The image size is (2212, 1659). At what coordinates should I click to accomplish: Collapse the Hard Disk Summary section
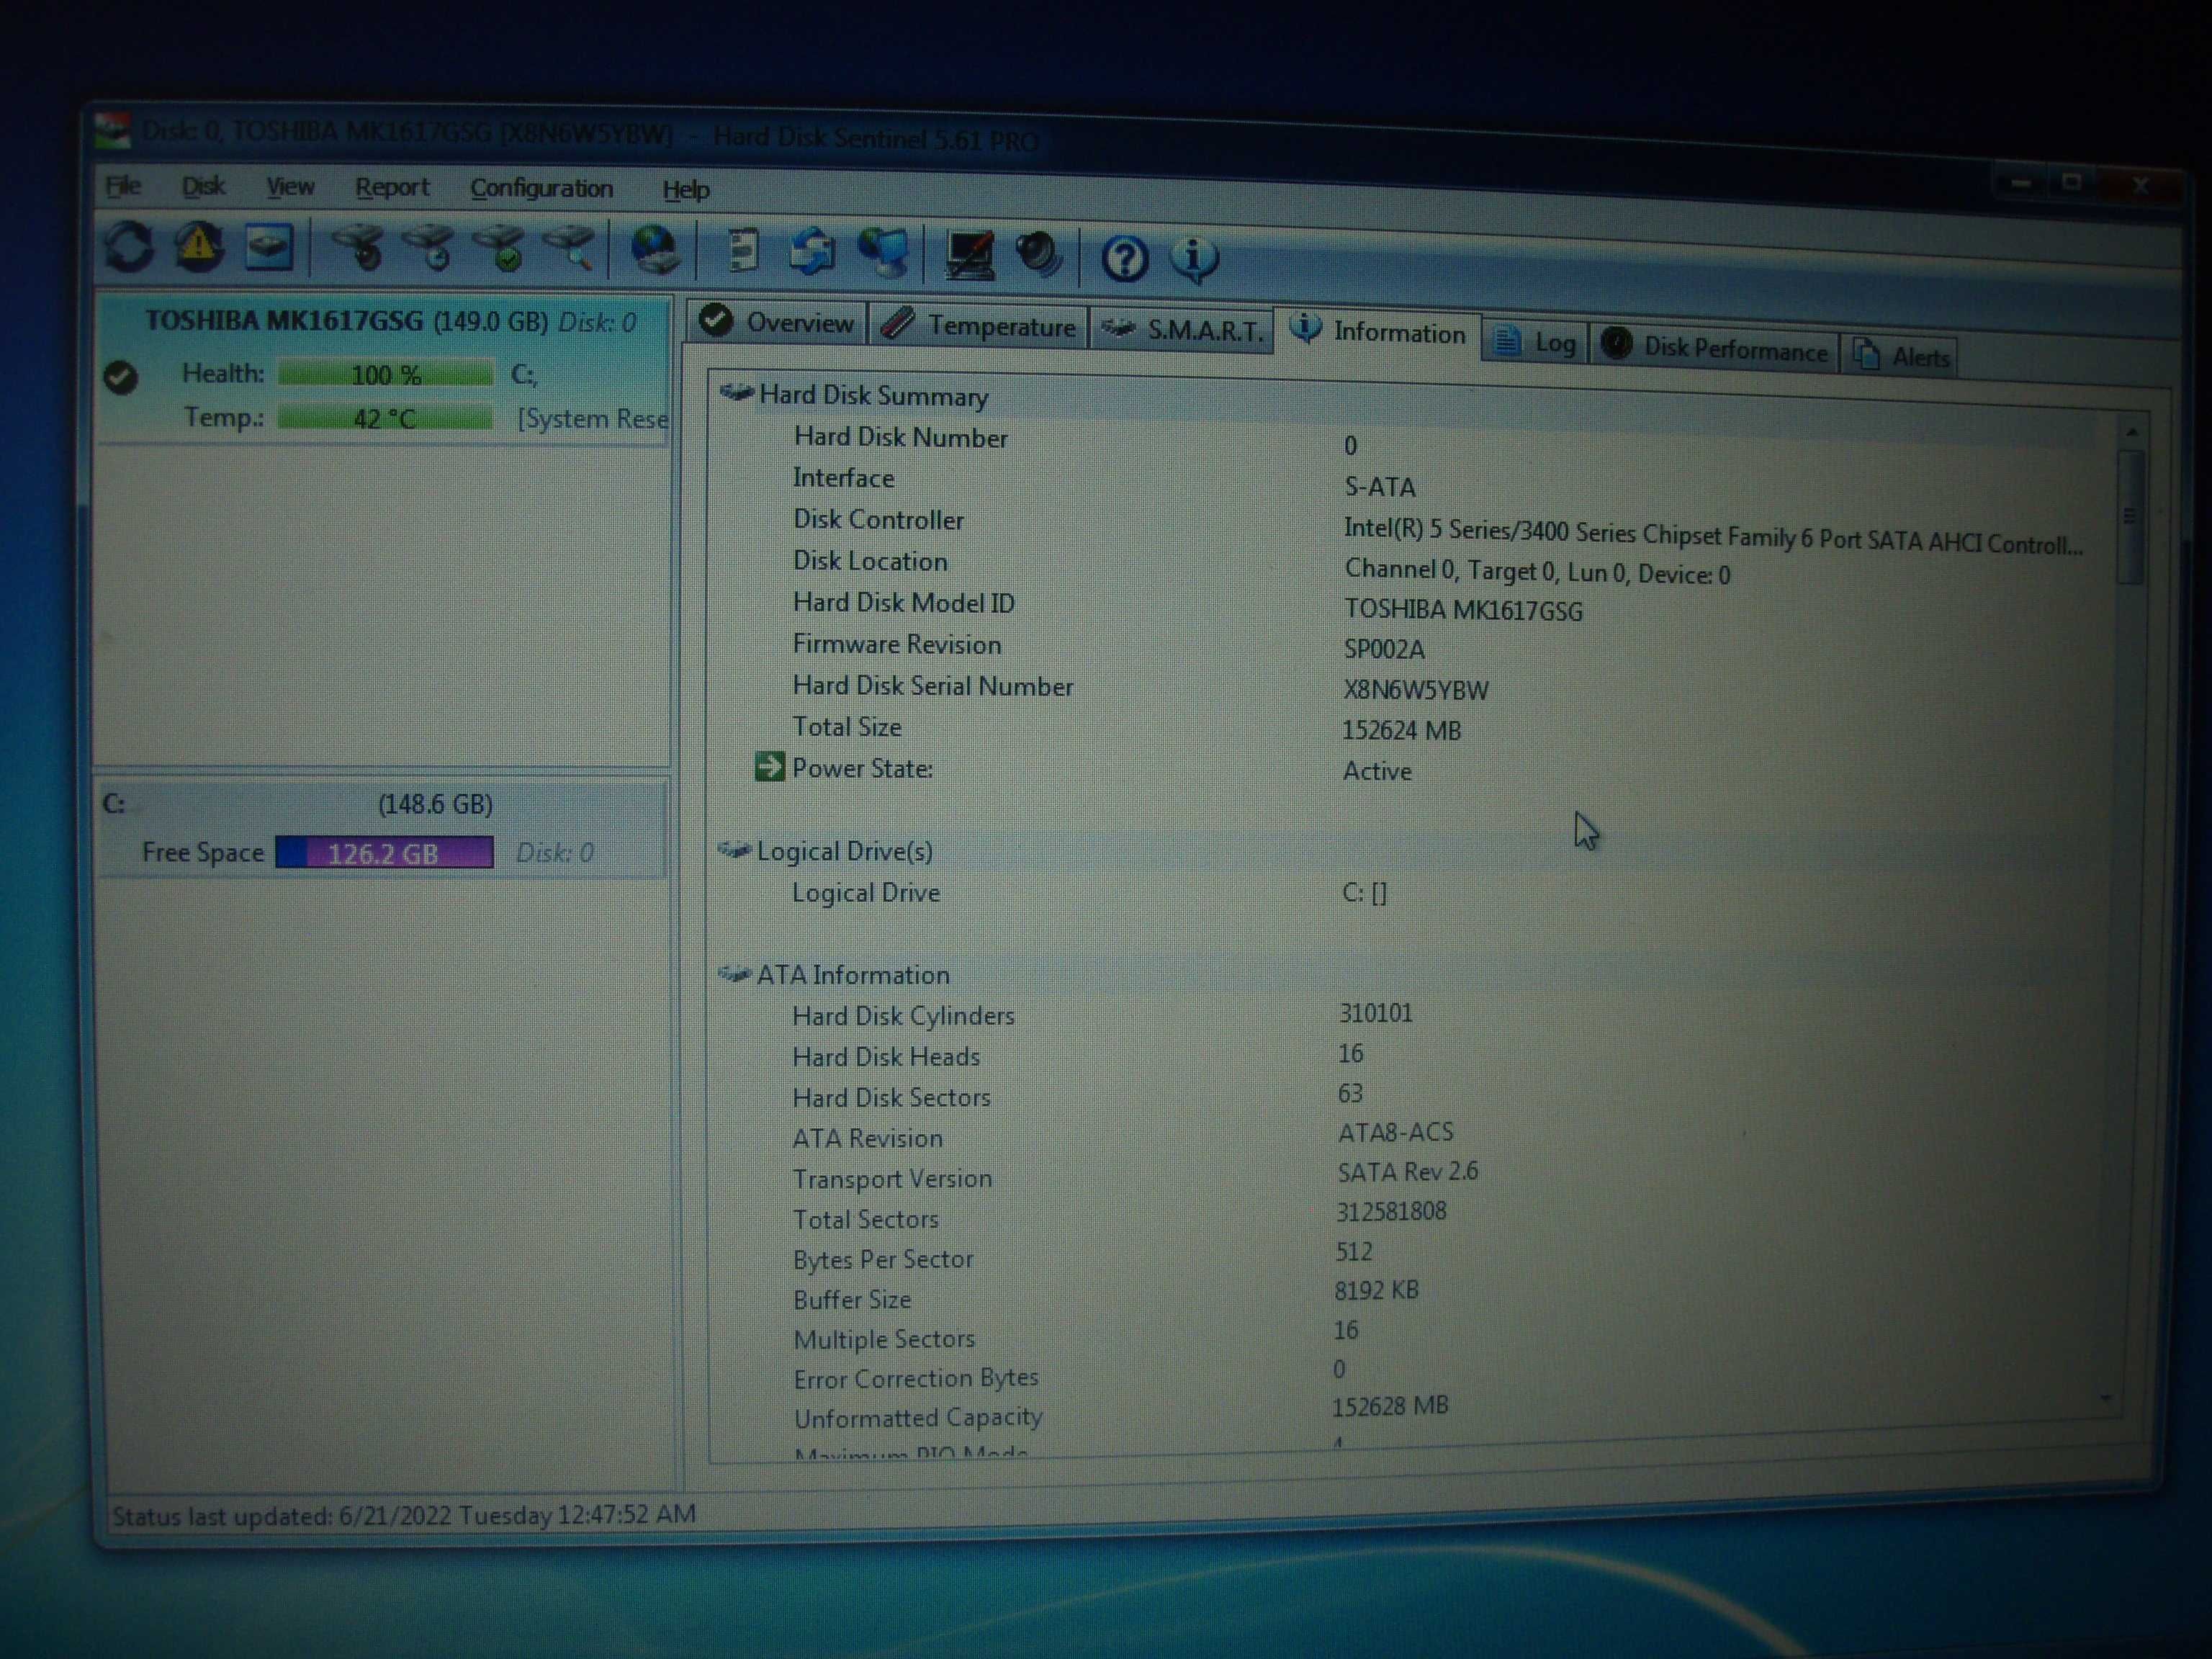tap(737, 392)
